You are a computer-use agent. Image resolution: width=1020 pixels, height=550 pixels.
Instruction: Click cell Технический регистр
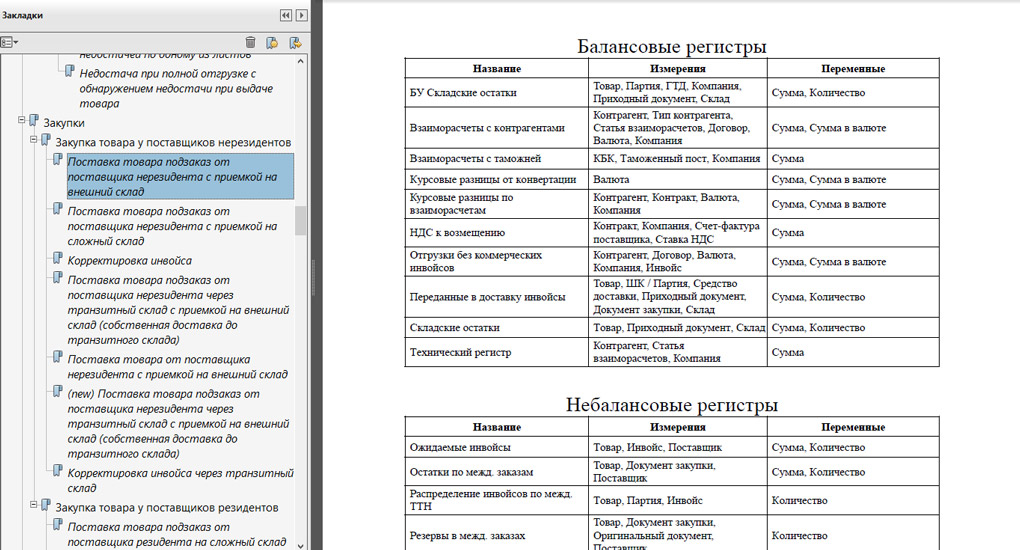click(x=496, y=352)
